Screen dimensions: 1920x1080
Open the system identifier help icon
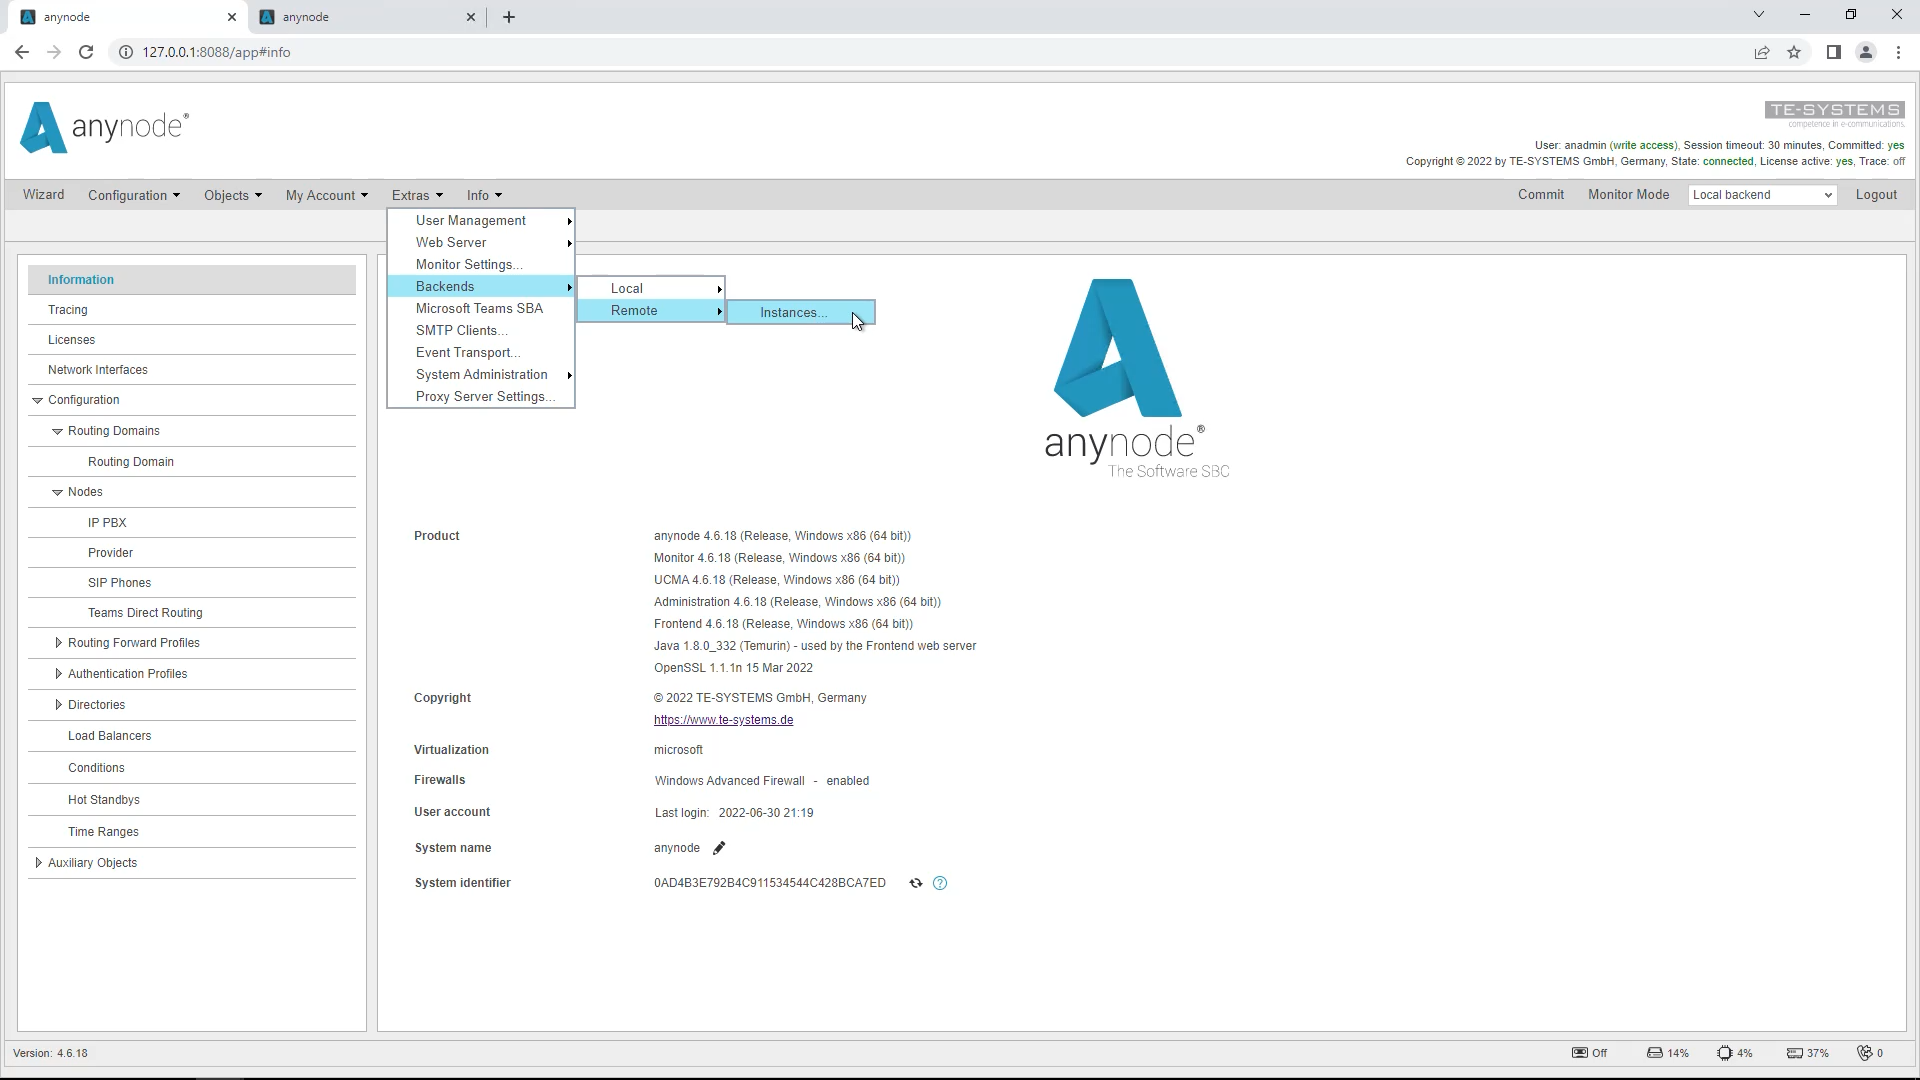940,883
